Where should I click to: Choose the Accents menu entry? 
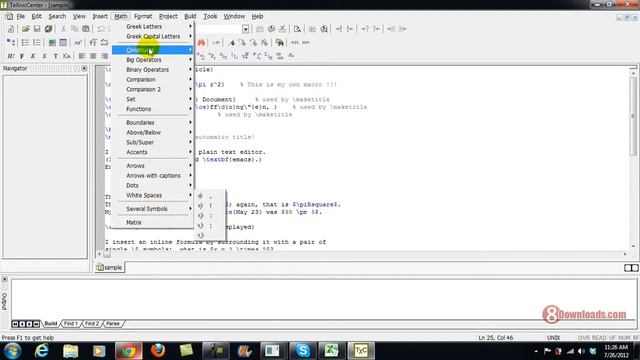point(153,152)
